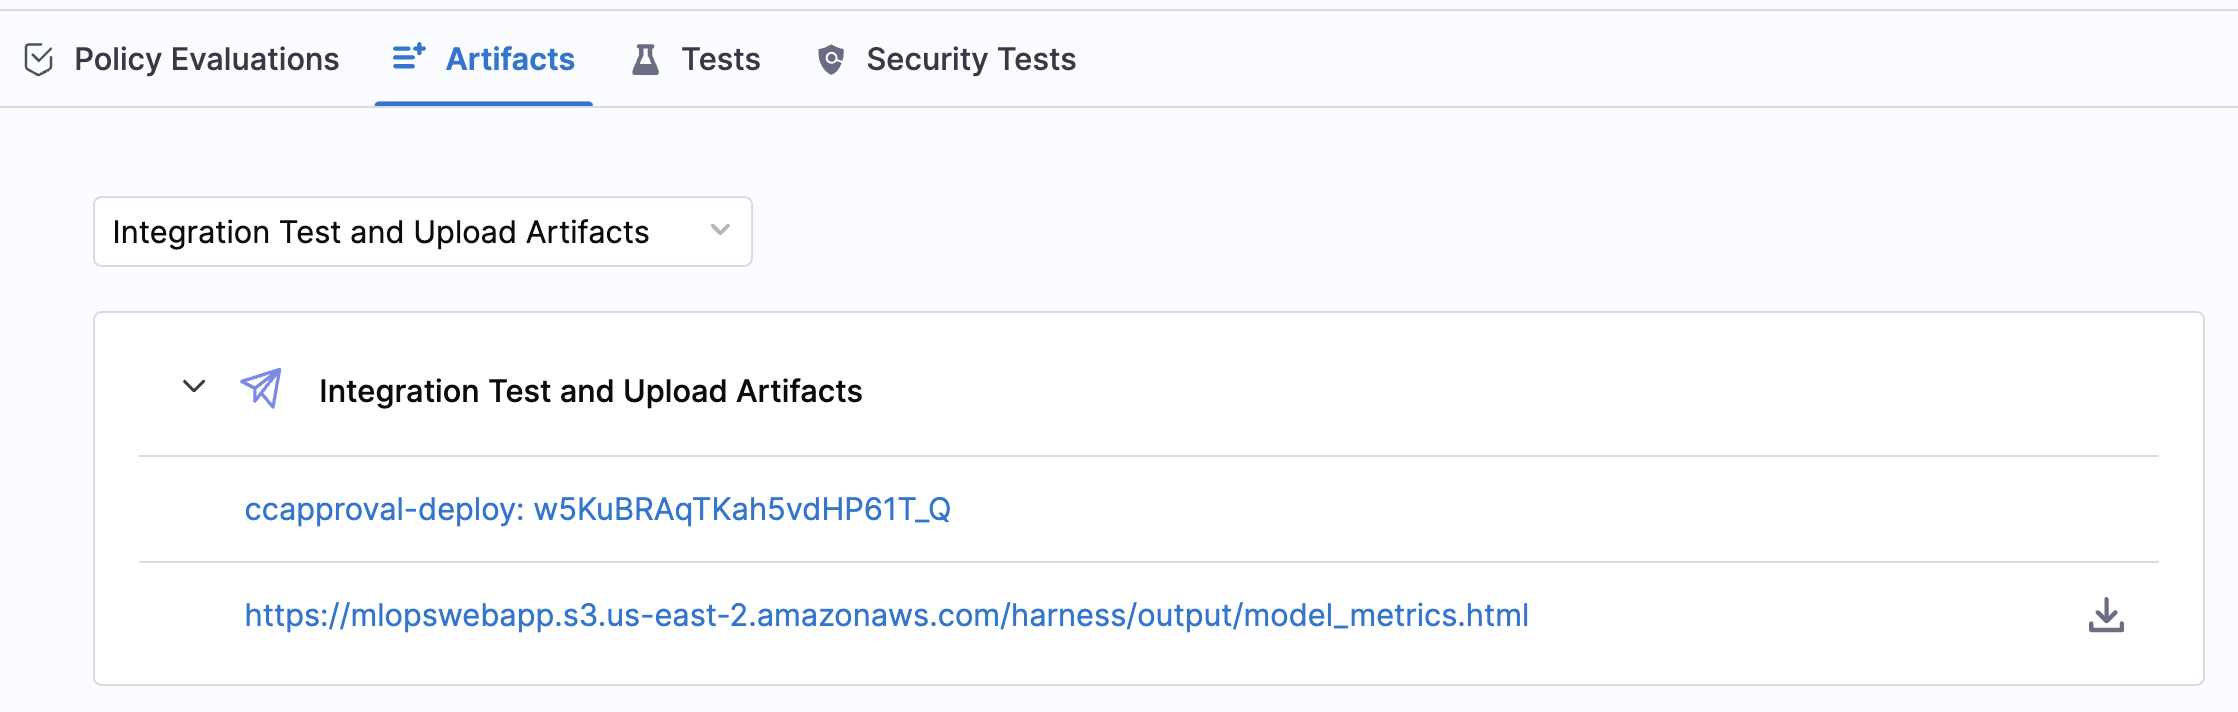The width and height of the screenshot is (2238, 712).
Task: Open the S3 model_metrics.html URL link
Action: (886, 615)
